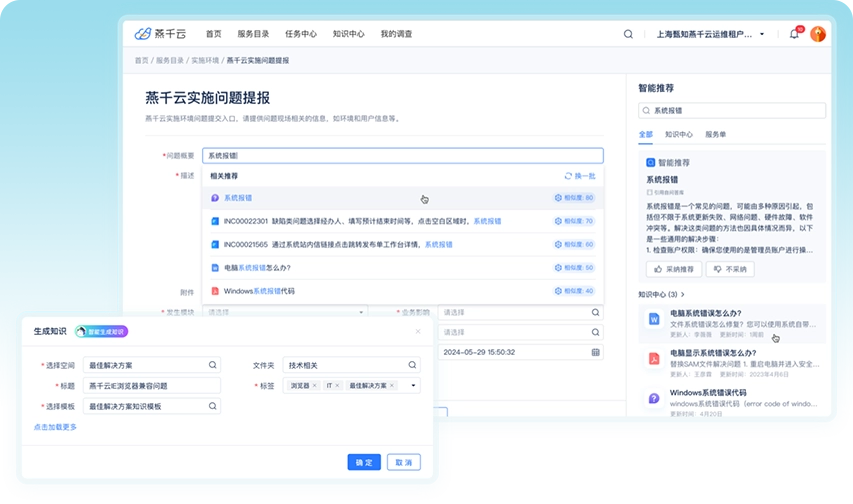Click 点击加载更多 link
Image resolution: width=853 pixels, height=504 pixels.
pyautogui.click(x=55, y=427)
